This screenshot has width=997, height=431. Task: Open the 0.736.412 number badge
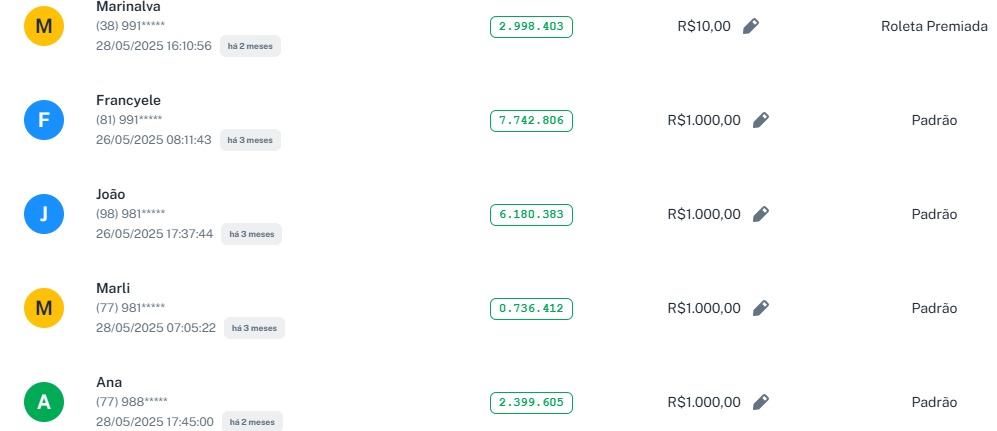click(531, 309)
